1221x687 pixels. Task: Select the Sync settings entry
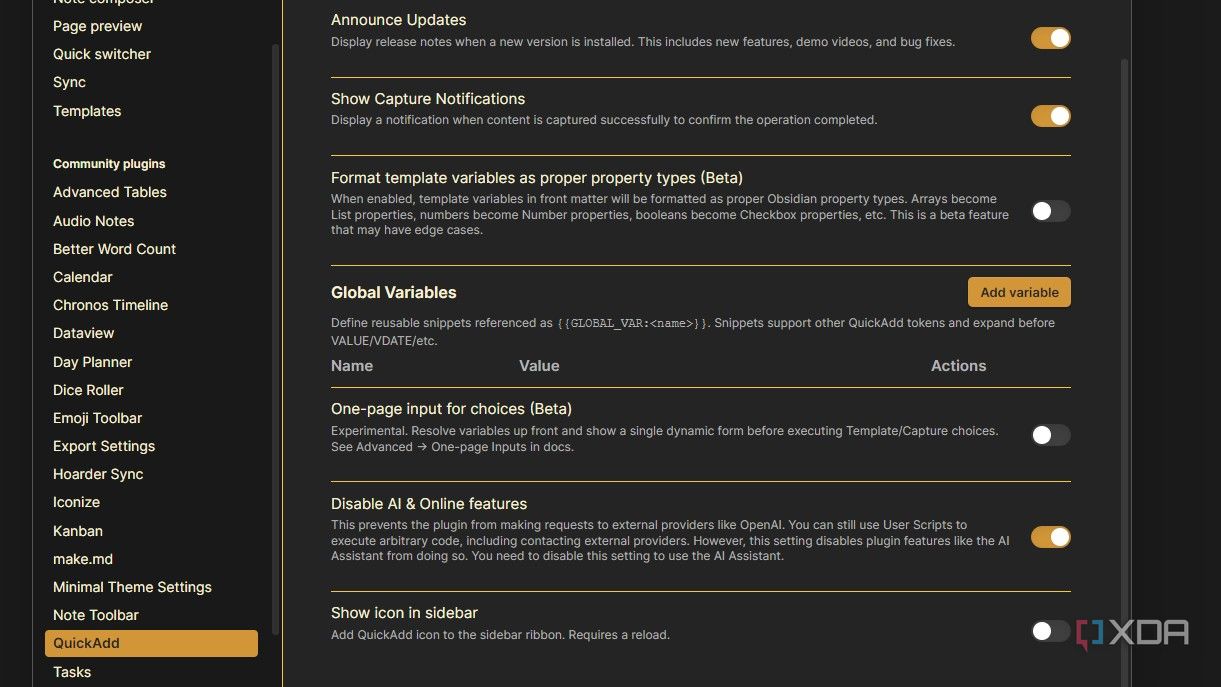coord(69,82)
